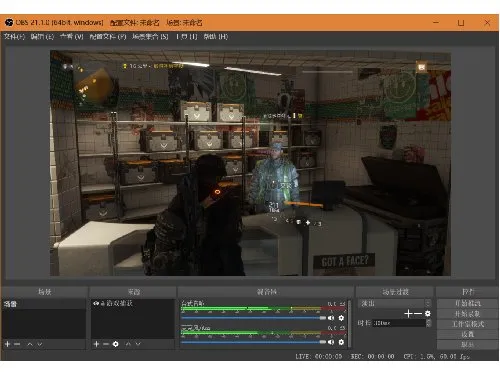Add a new source with the plus icon

96,344
